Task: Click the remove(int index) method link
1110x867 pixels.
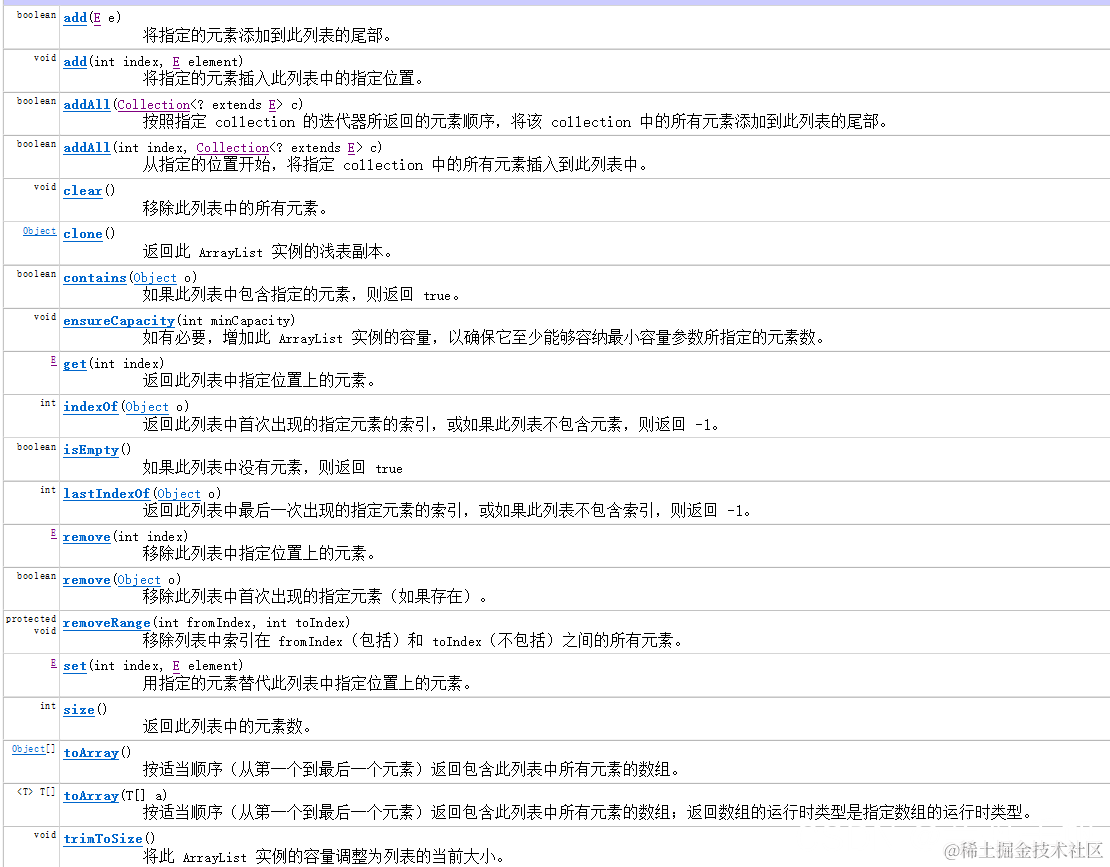Action: 86,536
